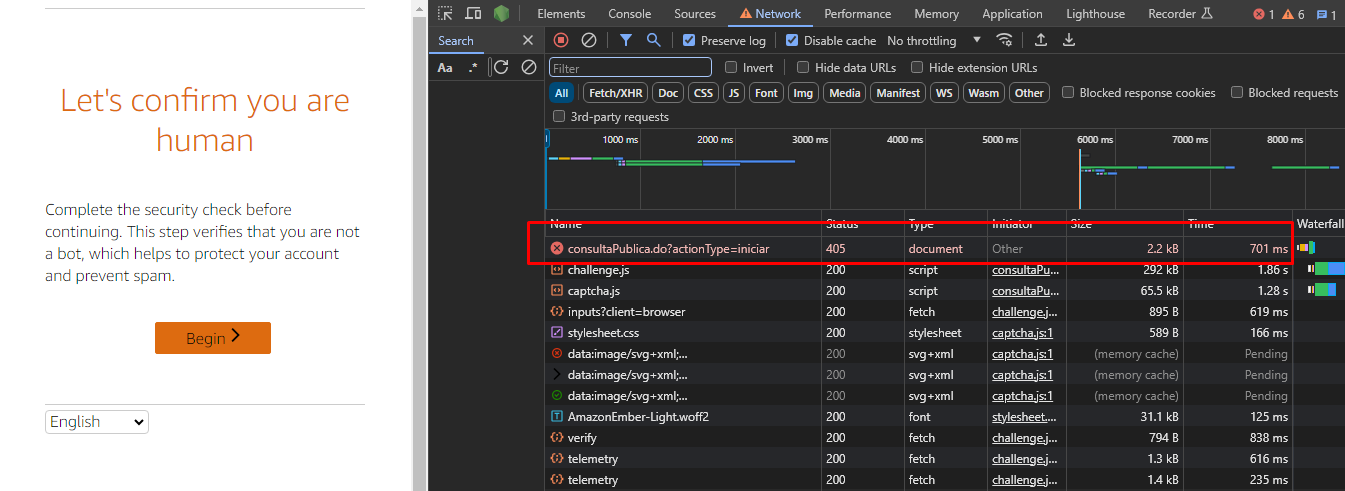Stop recording network log
The image size is (1345, 491).
click(x=561, y=40)
